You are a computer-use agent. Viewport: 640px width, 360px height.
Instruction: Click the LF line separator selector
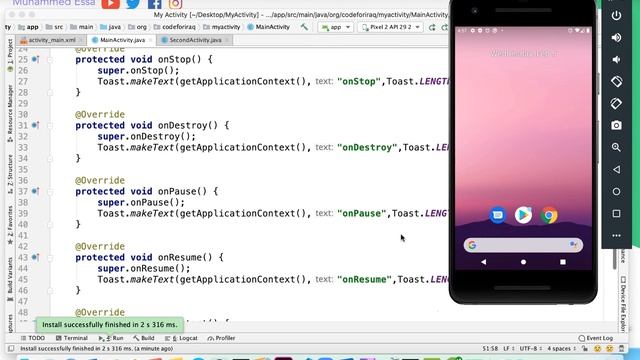pyautogui.click(x=508, y=349)
